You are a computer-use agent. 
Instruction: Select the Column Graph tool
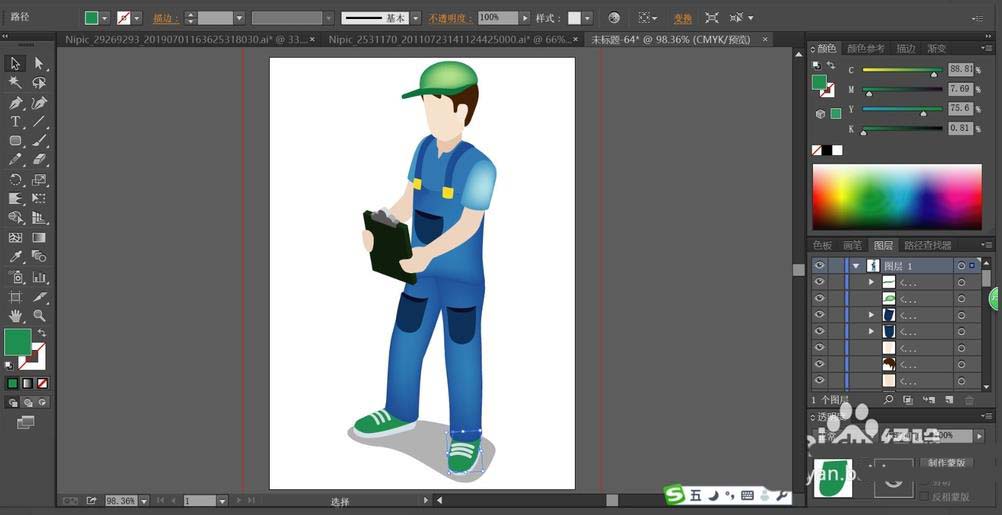(39, 277)
